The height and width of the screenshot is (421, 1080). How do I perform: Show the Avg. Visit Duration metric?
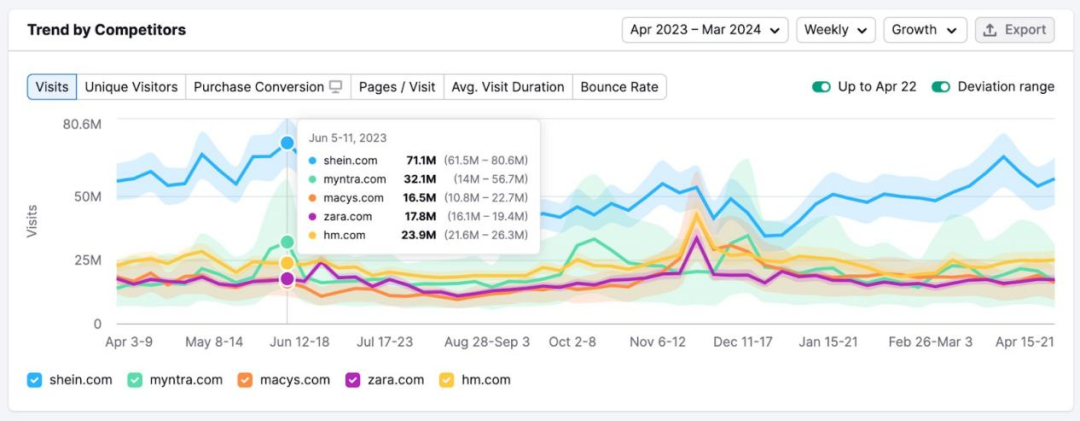pyautogui.click(x=508, y=87)
